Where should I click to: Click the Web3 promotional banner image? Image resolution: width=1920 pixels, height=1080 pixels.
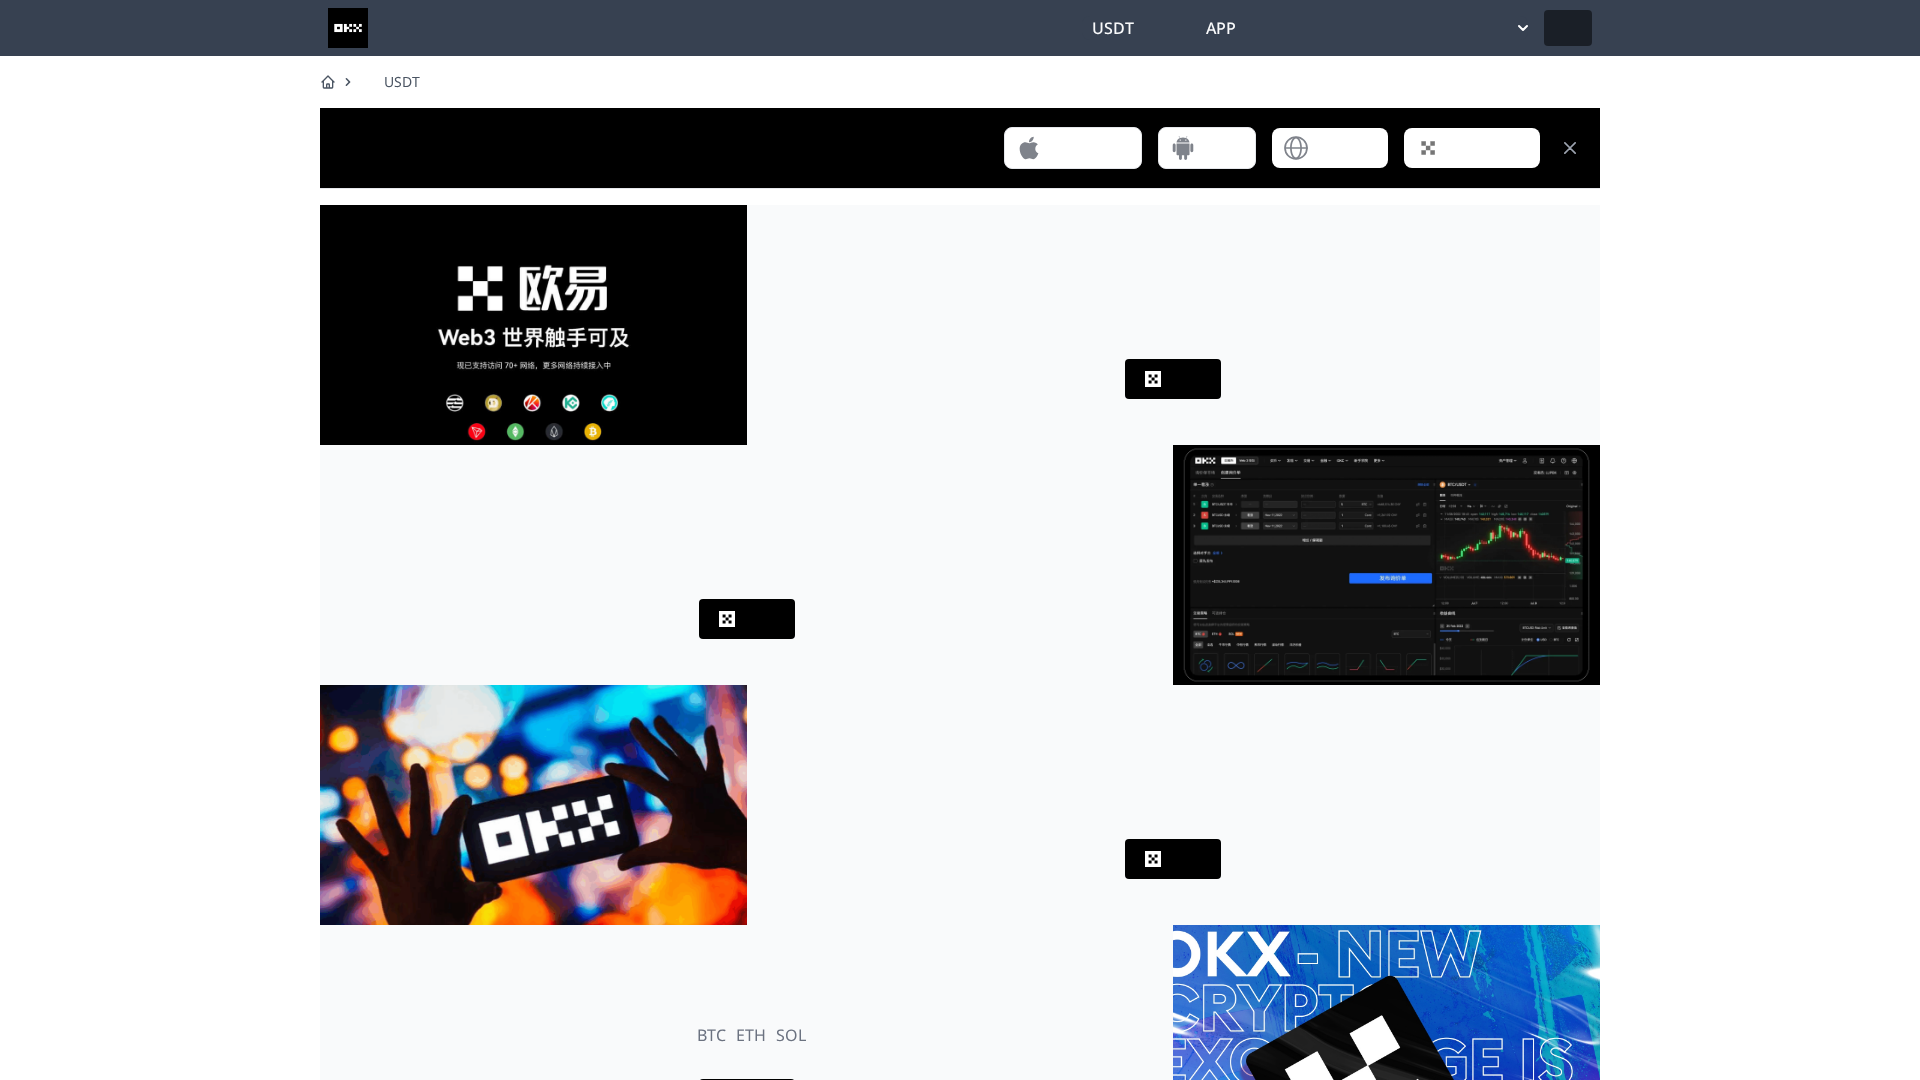pos(533,324)
